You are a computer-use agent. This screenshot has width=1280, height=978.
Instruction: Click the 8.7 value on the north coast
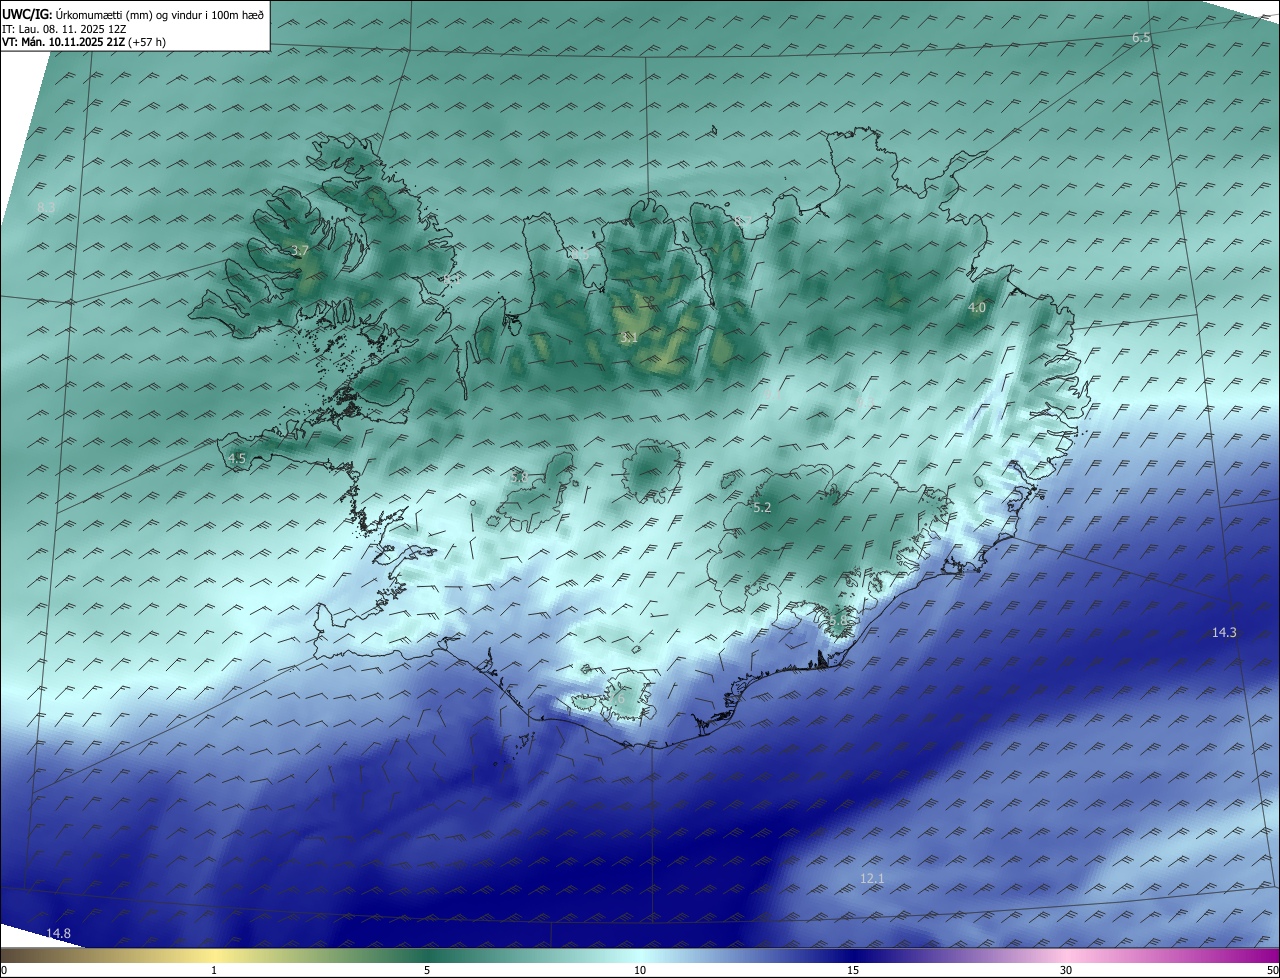pyautogui.click(x=744, y=220)
